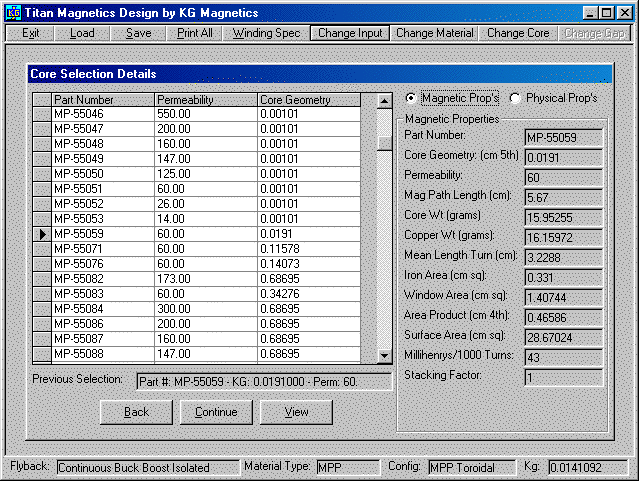Pick MP-55087 in the list
Image resolution: width=639 pixels, height=481 pixels.
pos(196,339)
